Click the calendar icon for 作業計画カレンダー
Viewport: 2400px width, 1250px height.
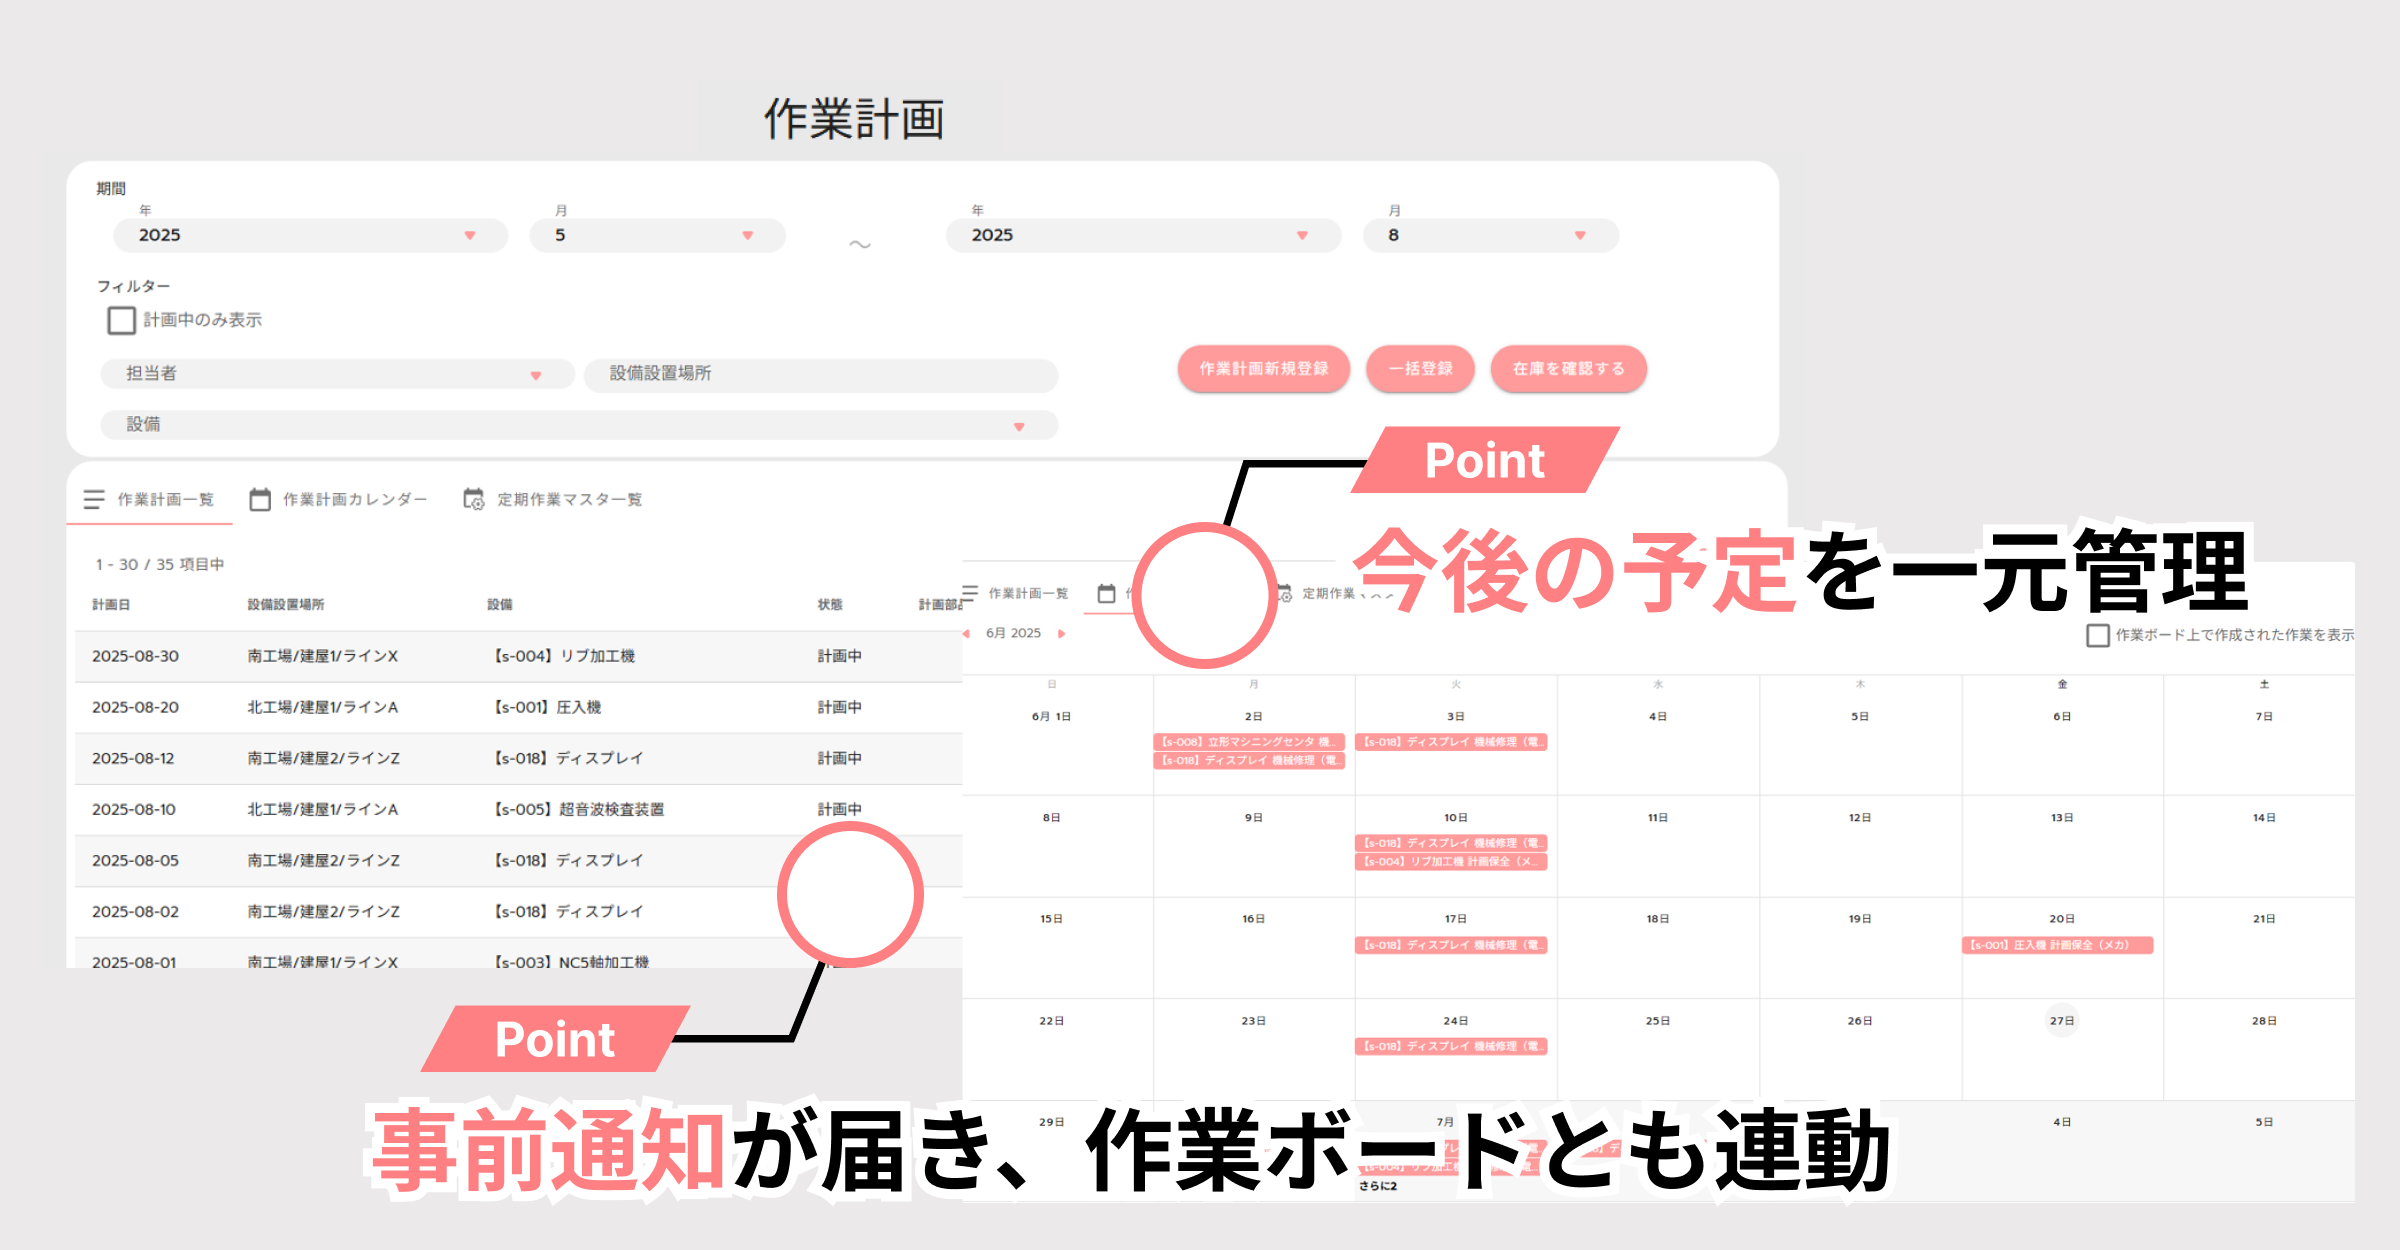pos(260,499)
